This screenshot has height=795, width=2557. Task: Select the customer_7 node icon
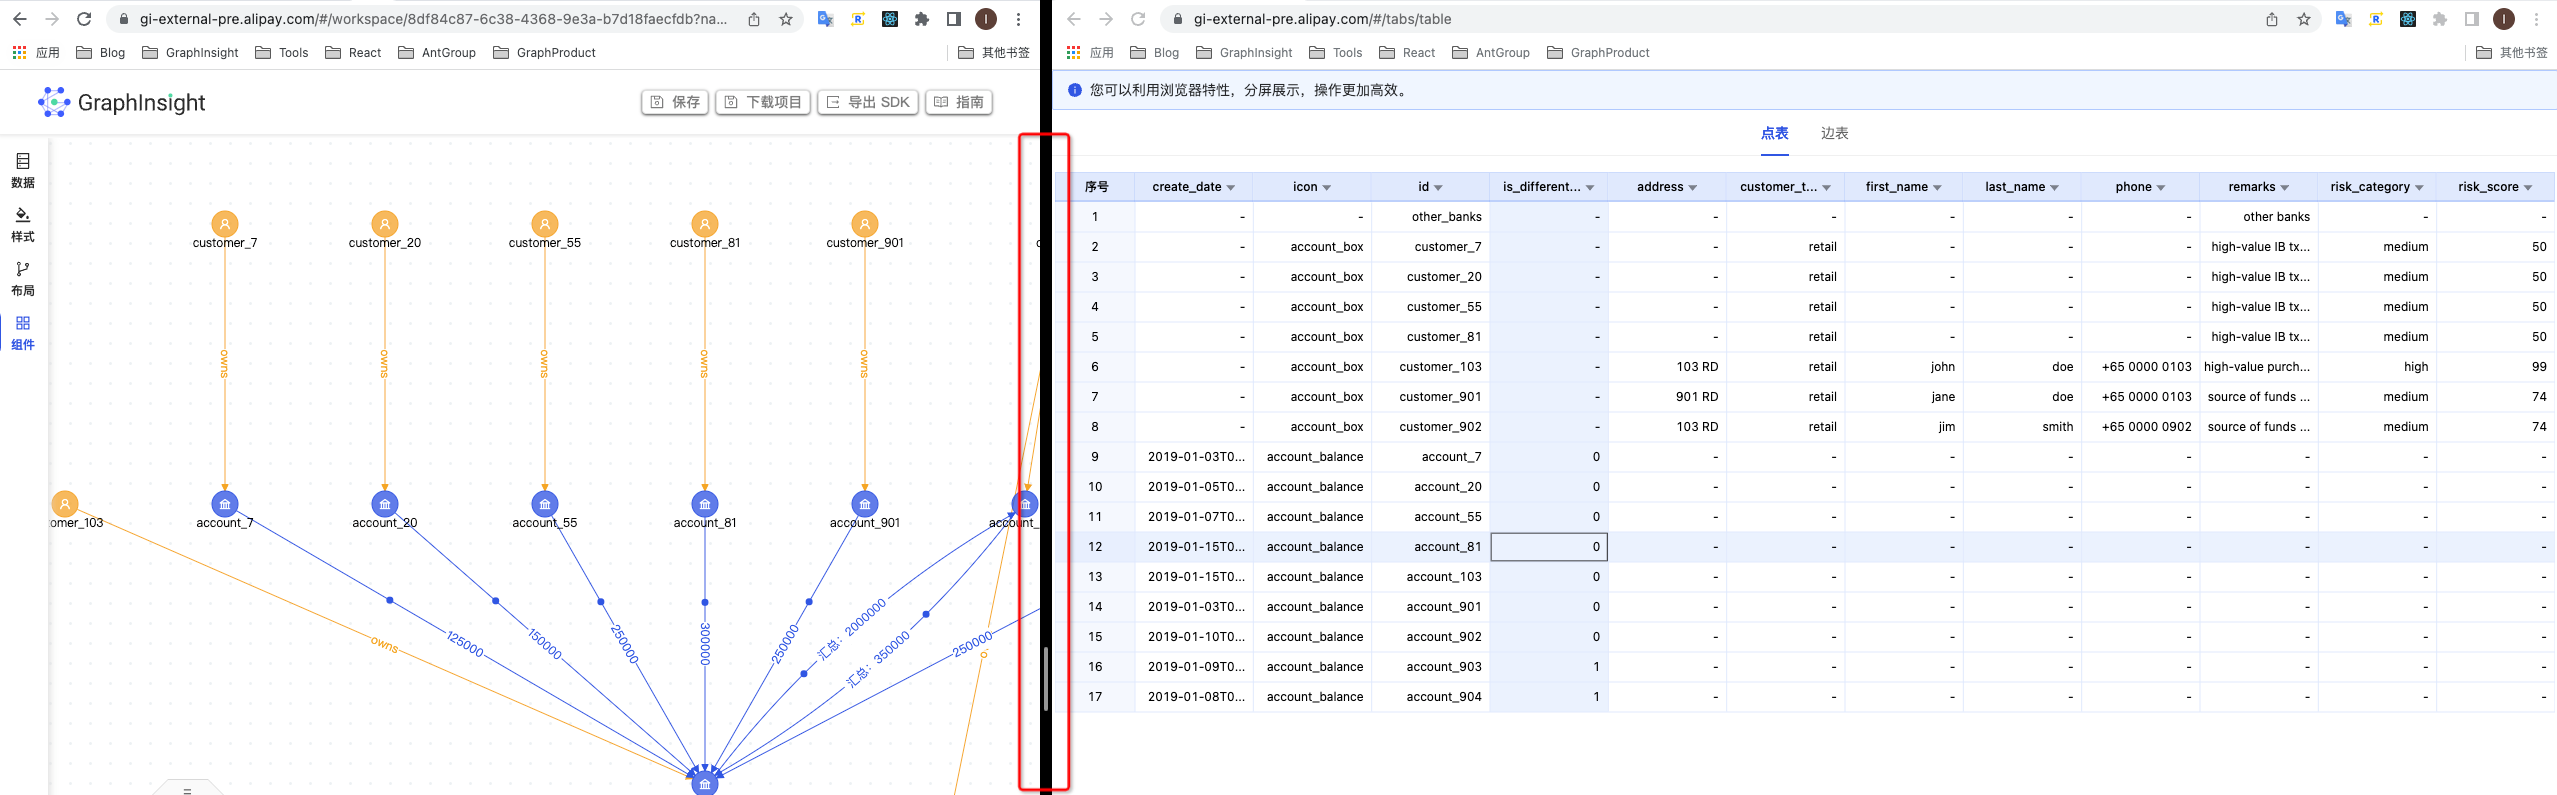click(225, 224)
